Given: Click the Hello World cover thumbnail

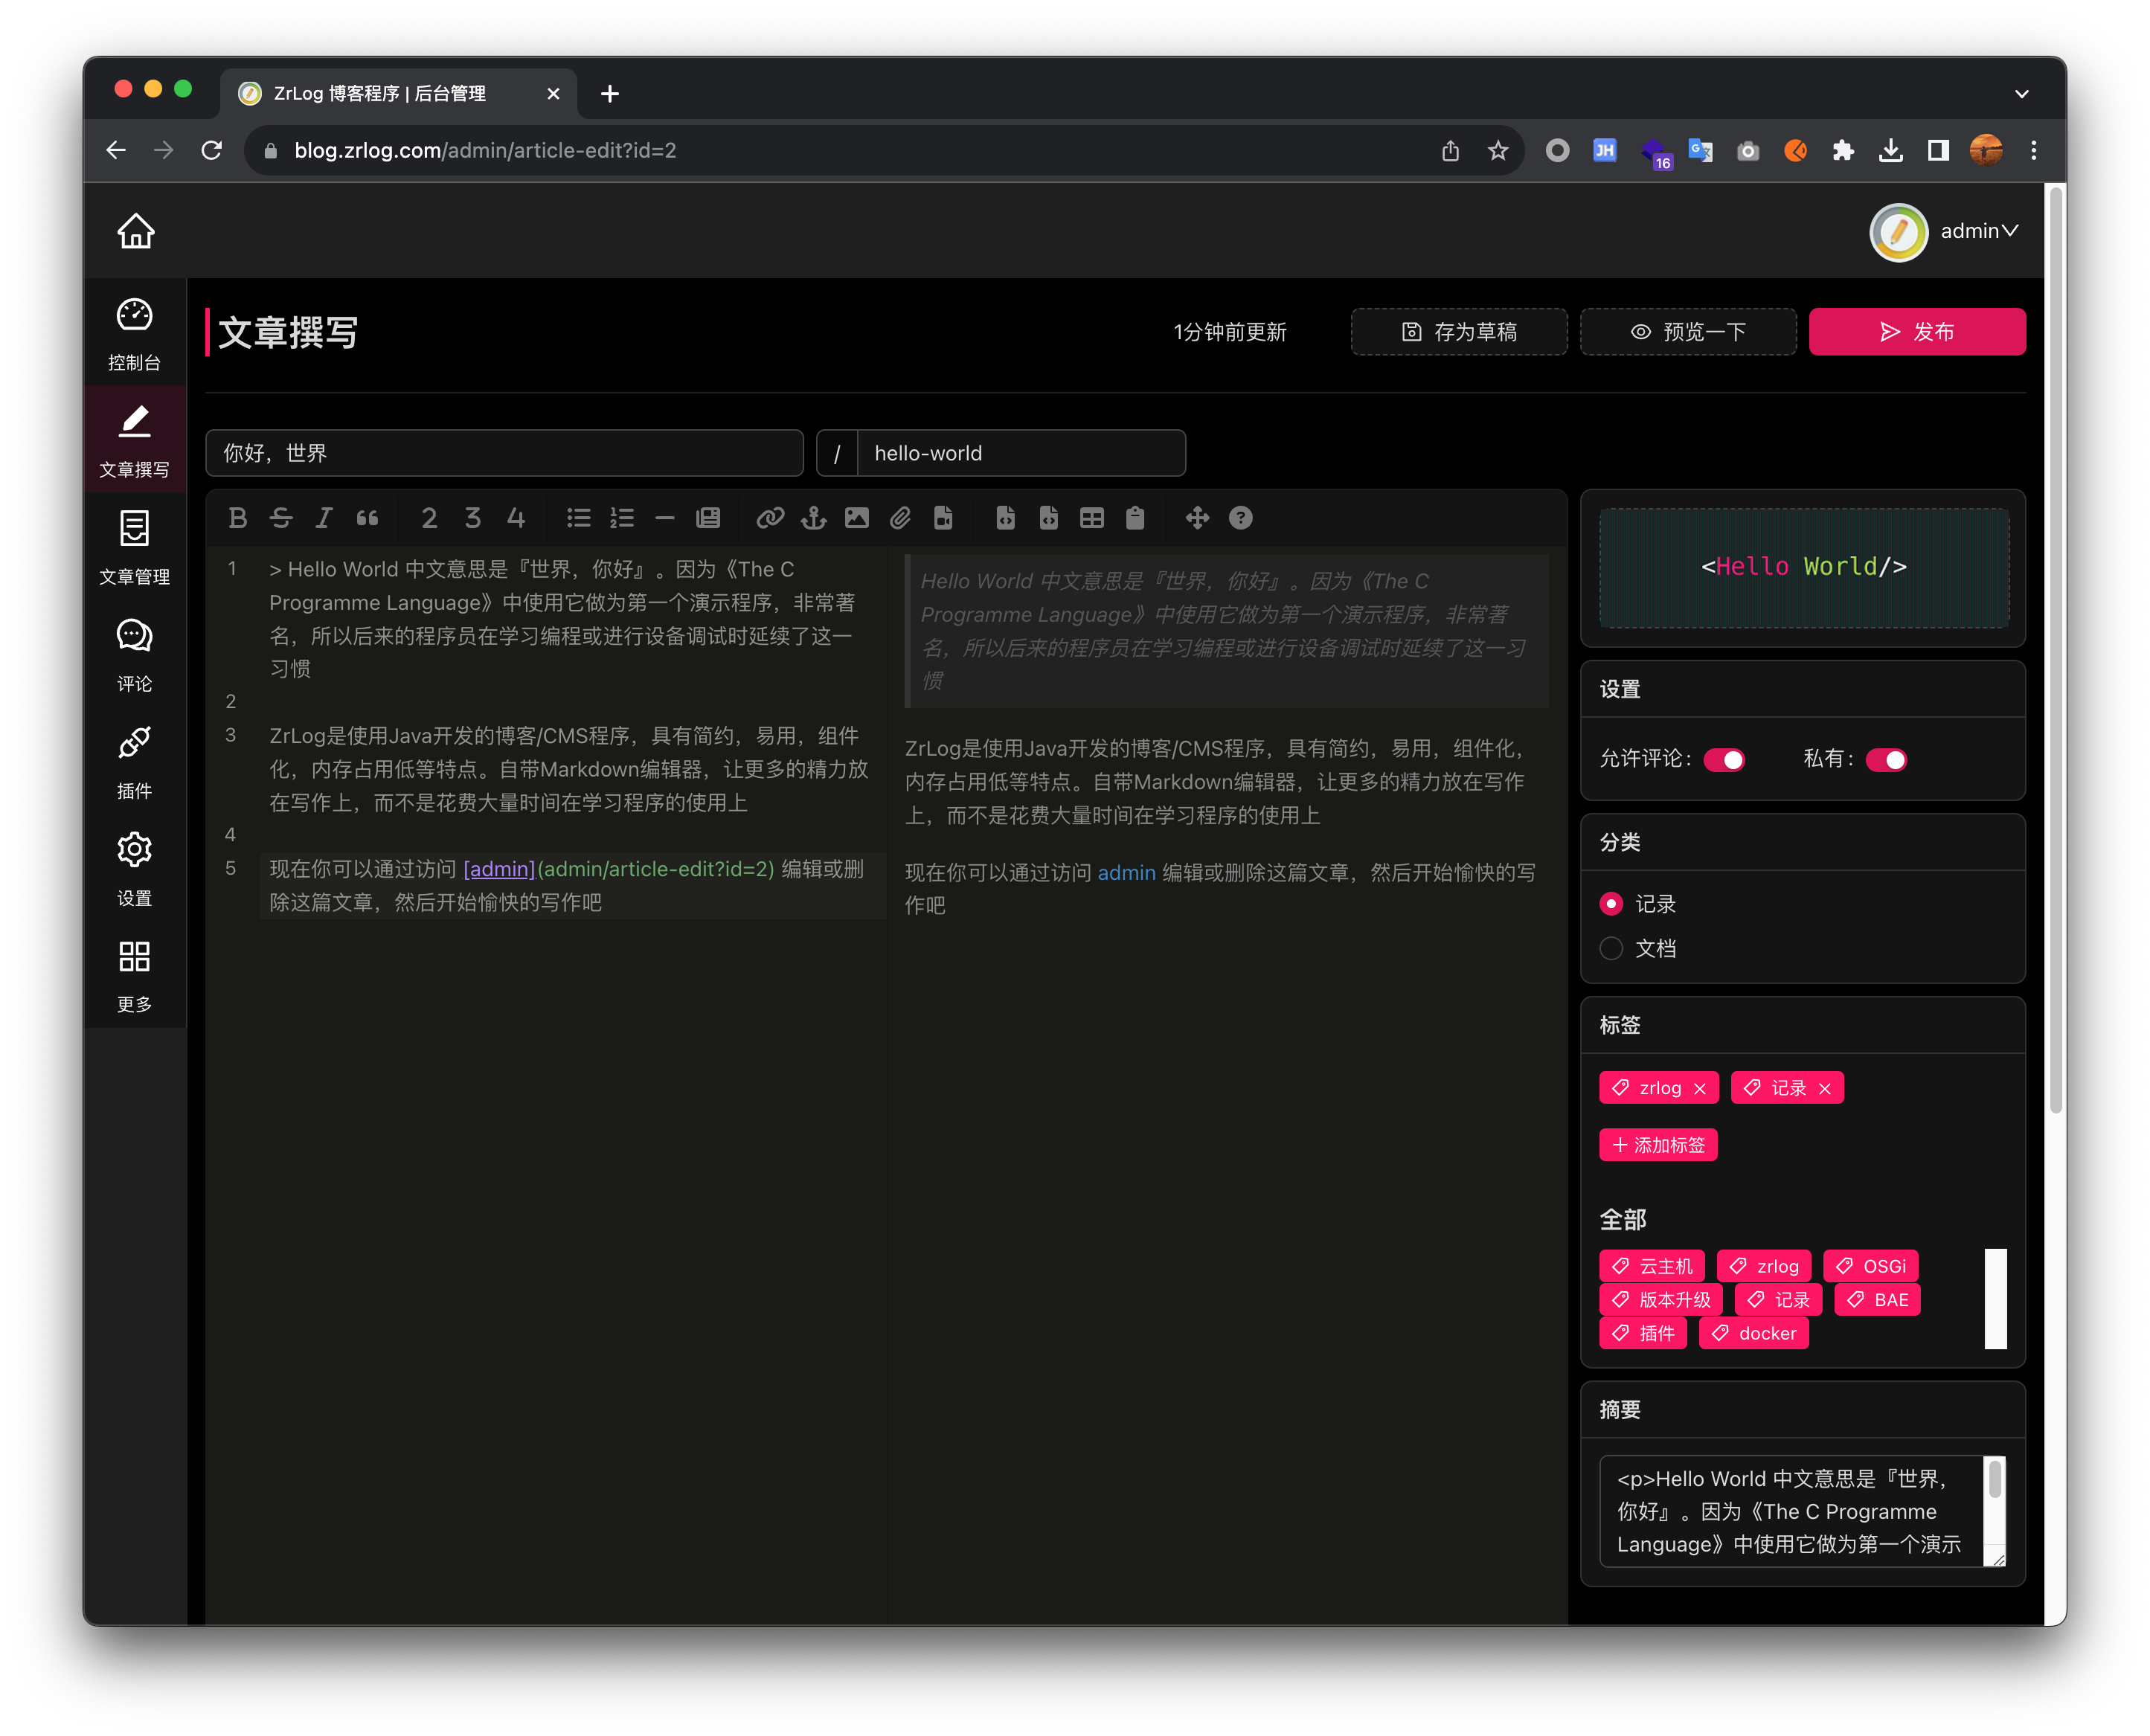Looking at the screenshot, I should click(1804, 568).
